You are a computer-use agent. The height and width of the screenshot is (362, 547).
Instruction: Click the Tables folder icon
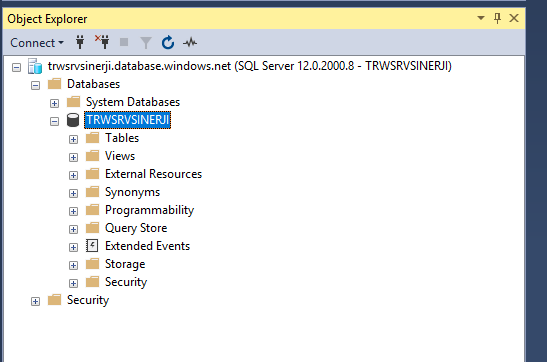(x=92, y=138)
